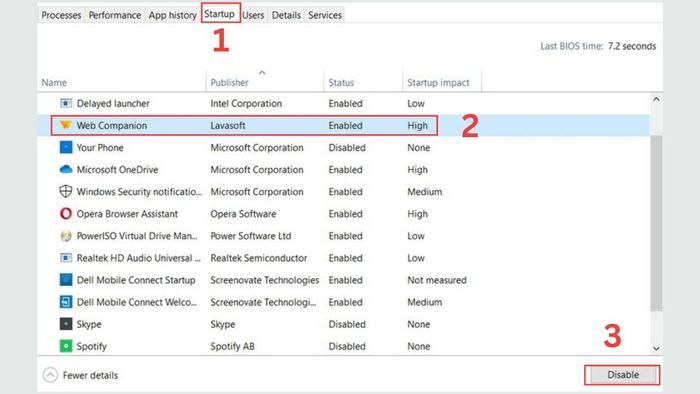This screenshot has height=394, width=700.
Task: Click Disabled status of Your Phone
Action: pyautogui.click(x=347, y=148)
